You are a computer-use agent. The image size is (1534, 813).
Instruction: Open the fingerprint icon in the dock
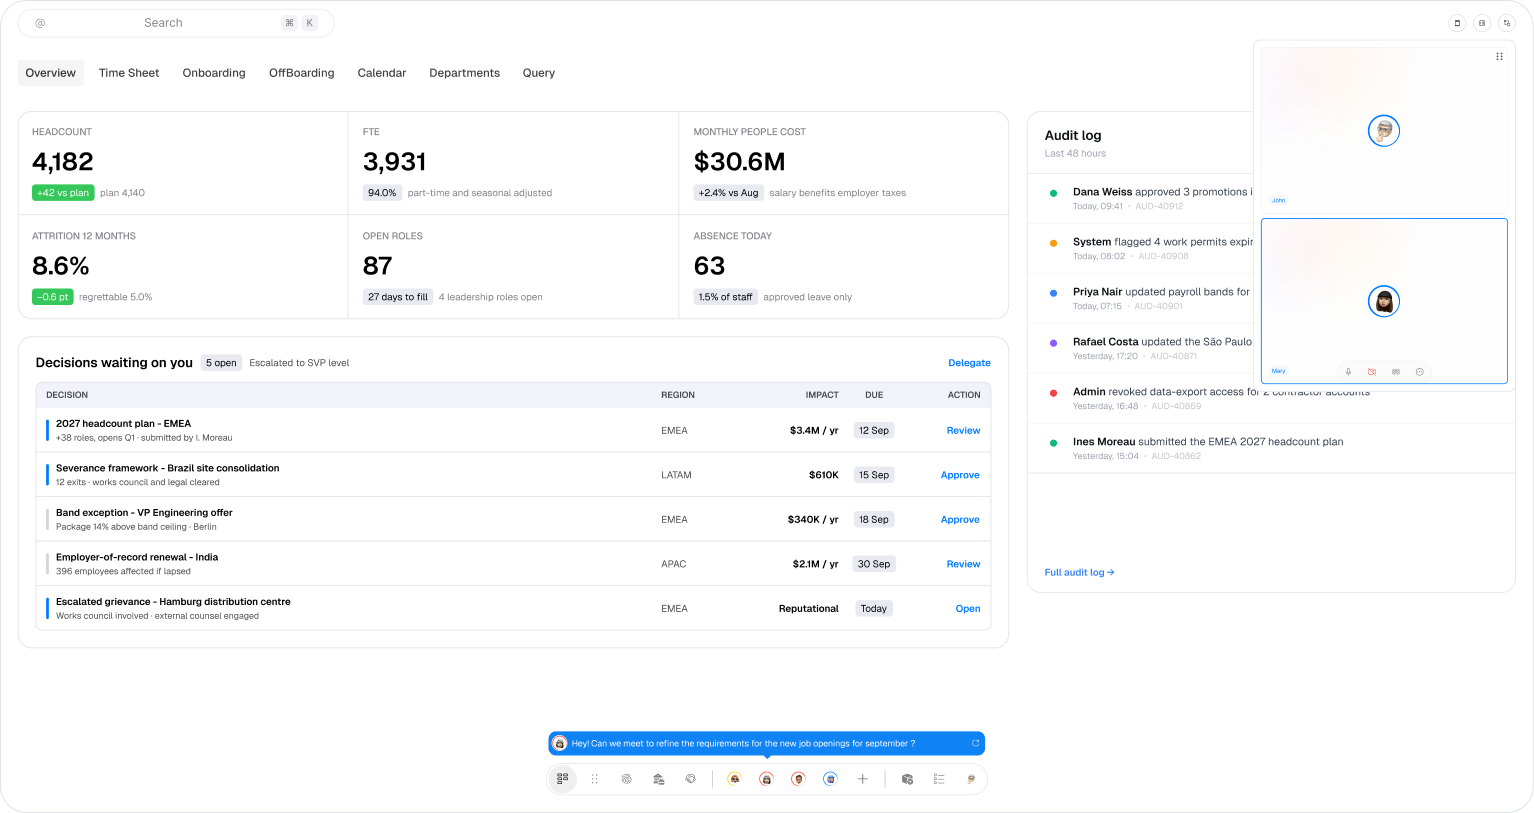[627, 779]
